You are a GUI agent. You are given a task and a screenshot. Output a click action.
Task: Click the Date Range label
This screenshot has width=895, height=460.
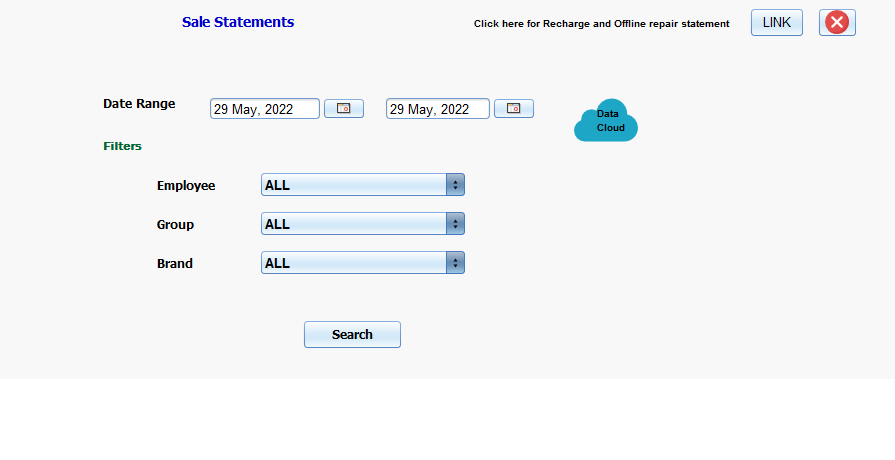[x=139, y=104]
